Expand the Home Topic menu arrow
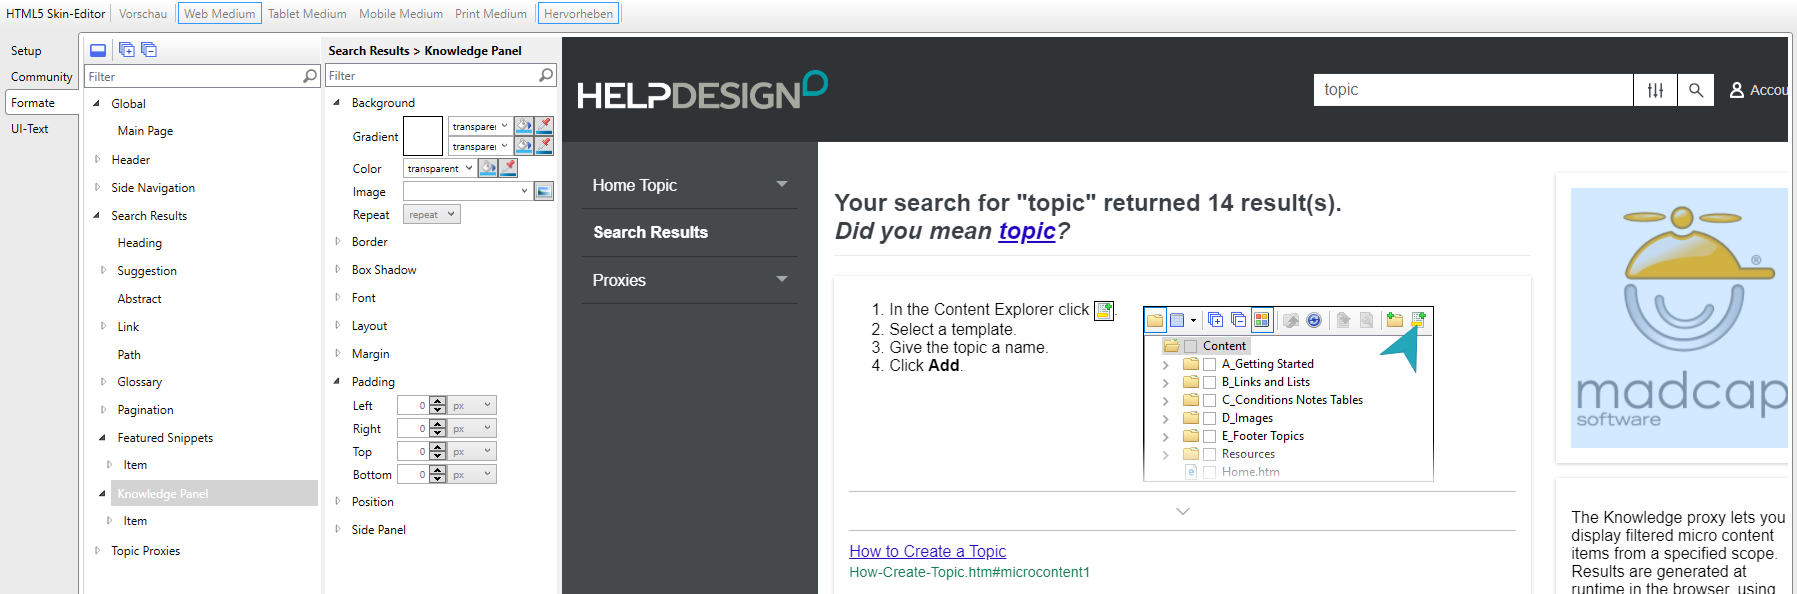 pos(782,185)
